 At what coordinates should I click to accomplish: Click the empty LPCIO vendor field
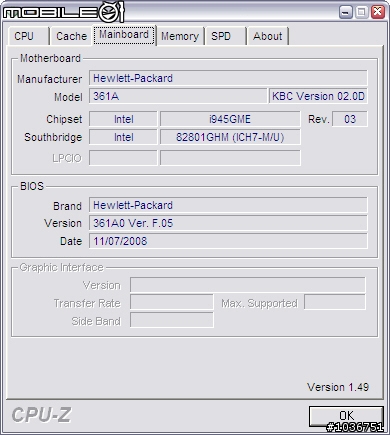[123, 158]
